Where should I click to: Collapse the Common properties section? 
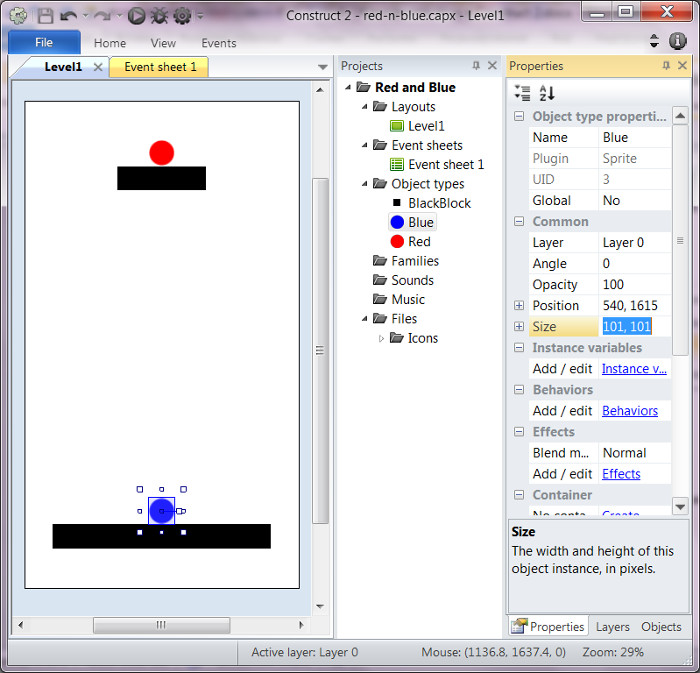click(x=519, y=221)
